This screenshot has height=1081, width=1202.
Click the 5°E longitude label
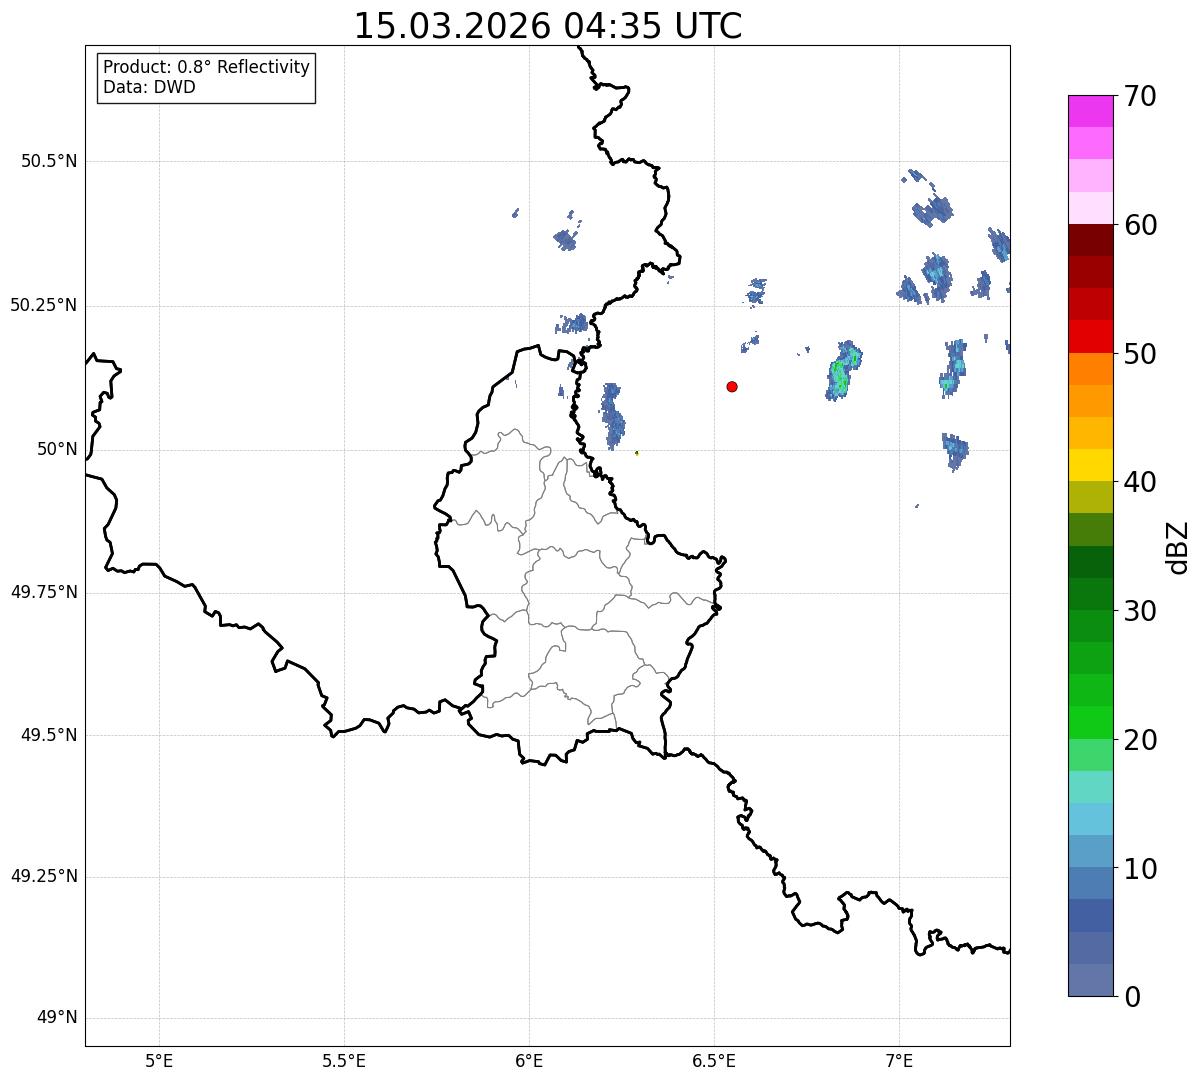tap(159, 1060)
